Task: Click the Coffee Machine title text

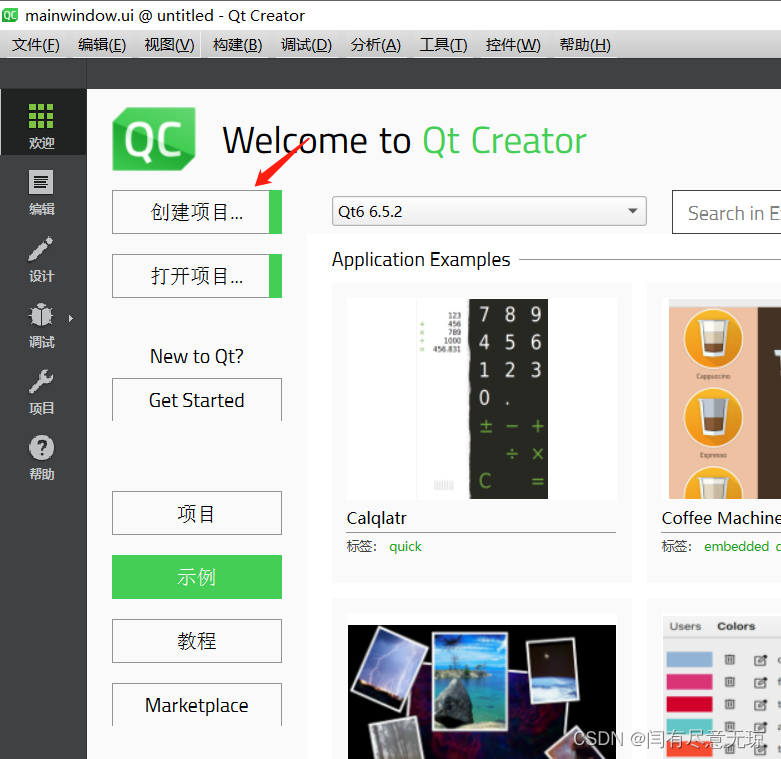Action: (x=721, y=518)
